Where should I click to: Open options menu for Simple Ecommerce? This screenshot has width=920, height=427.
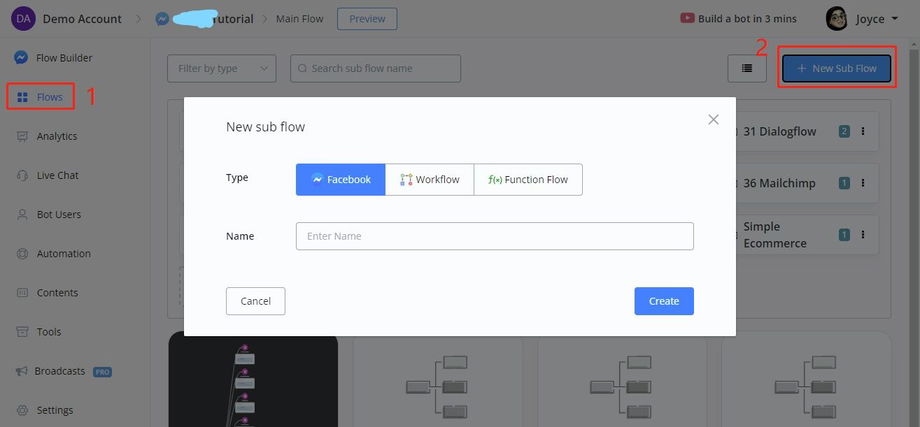[862, 235]
